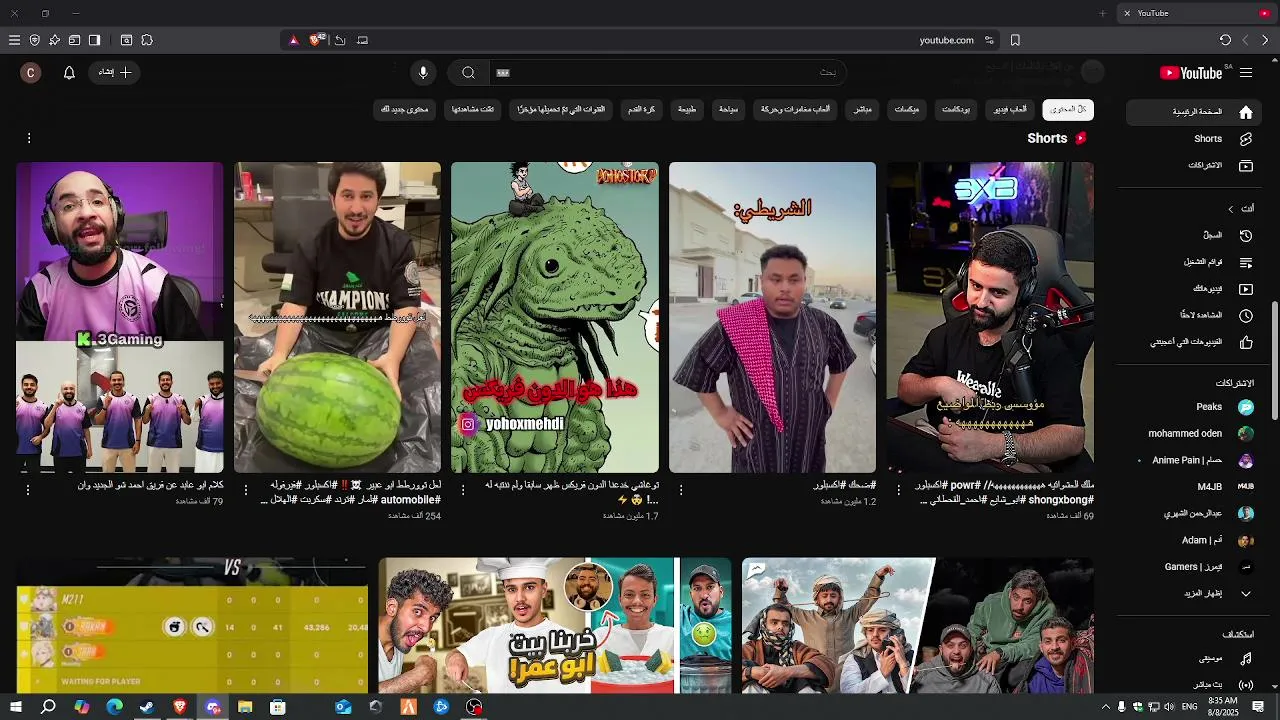1280x720 pixels.
Task: Open the K.3Gaming purple jersey Short
Action: coord(120,317)
